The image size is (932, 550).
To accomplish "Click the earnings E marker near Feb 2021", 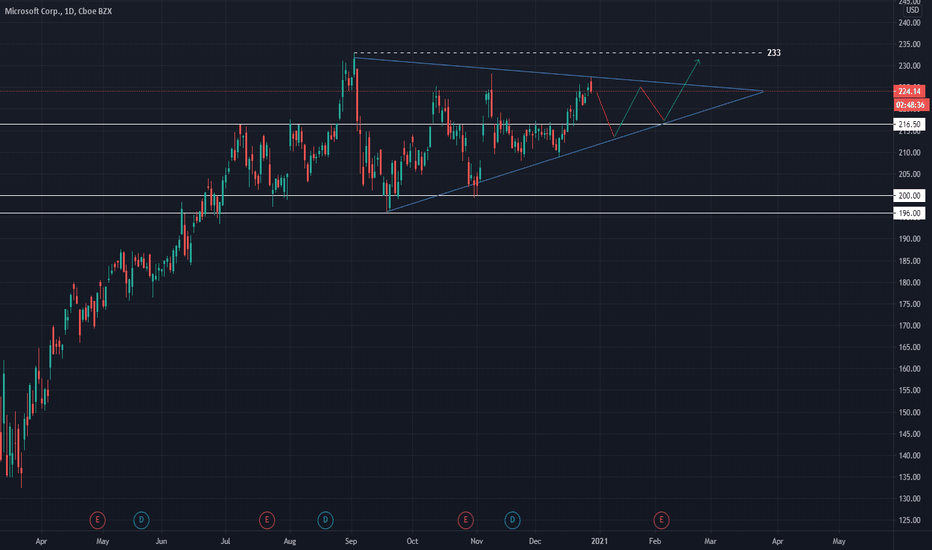I will (x=661, y=520).
